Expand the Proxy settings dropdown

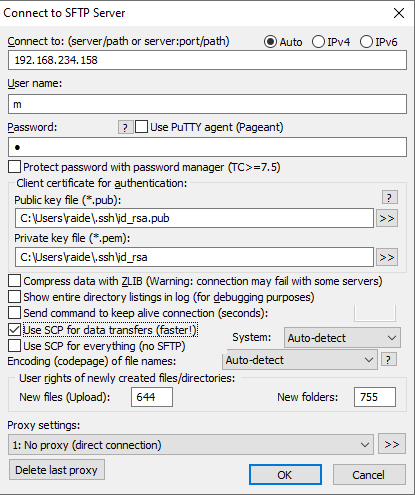(191, 445)
